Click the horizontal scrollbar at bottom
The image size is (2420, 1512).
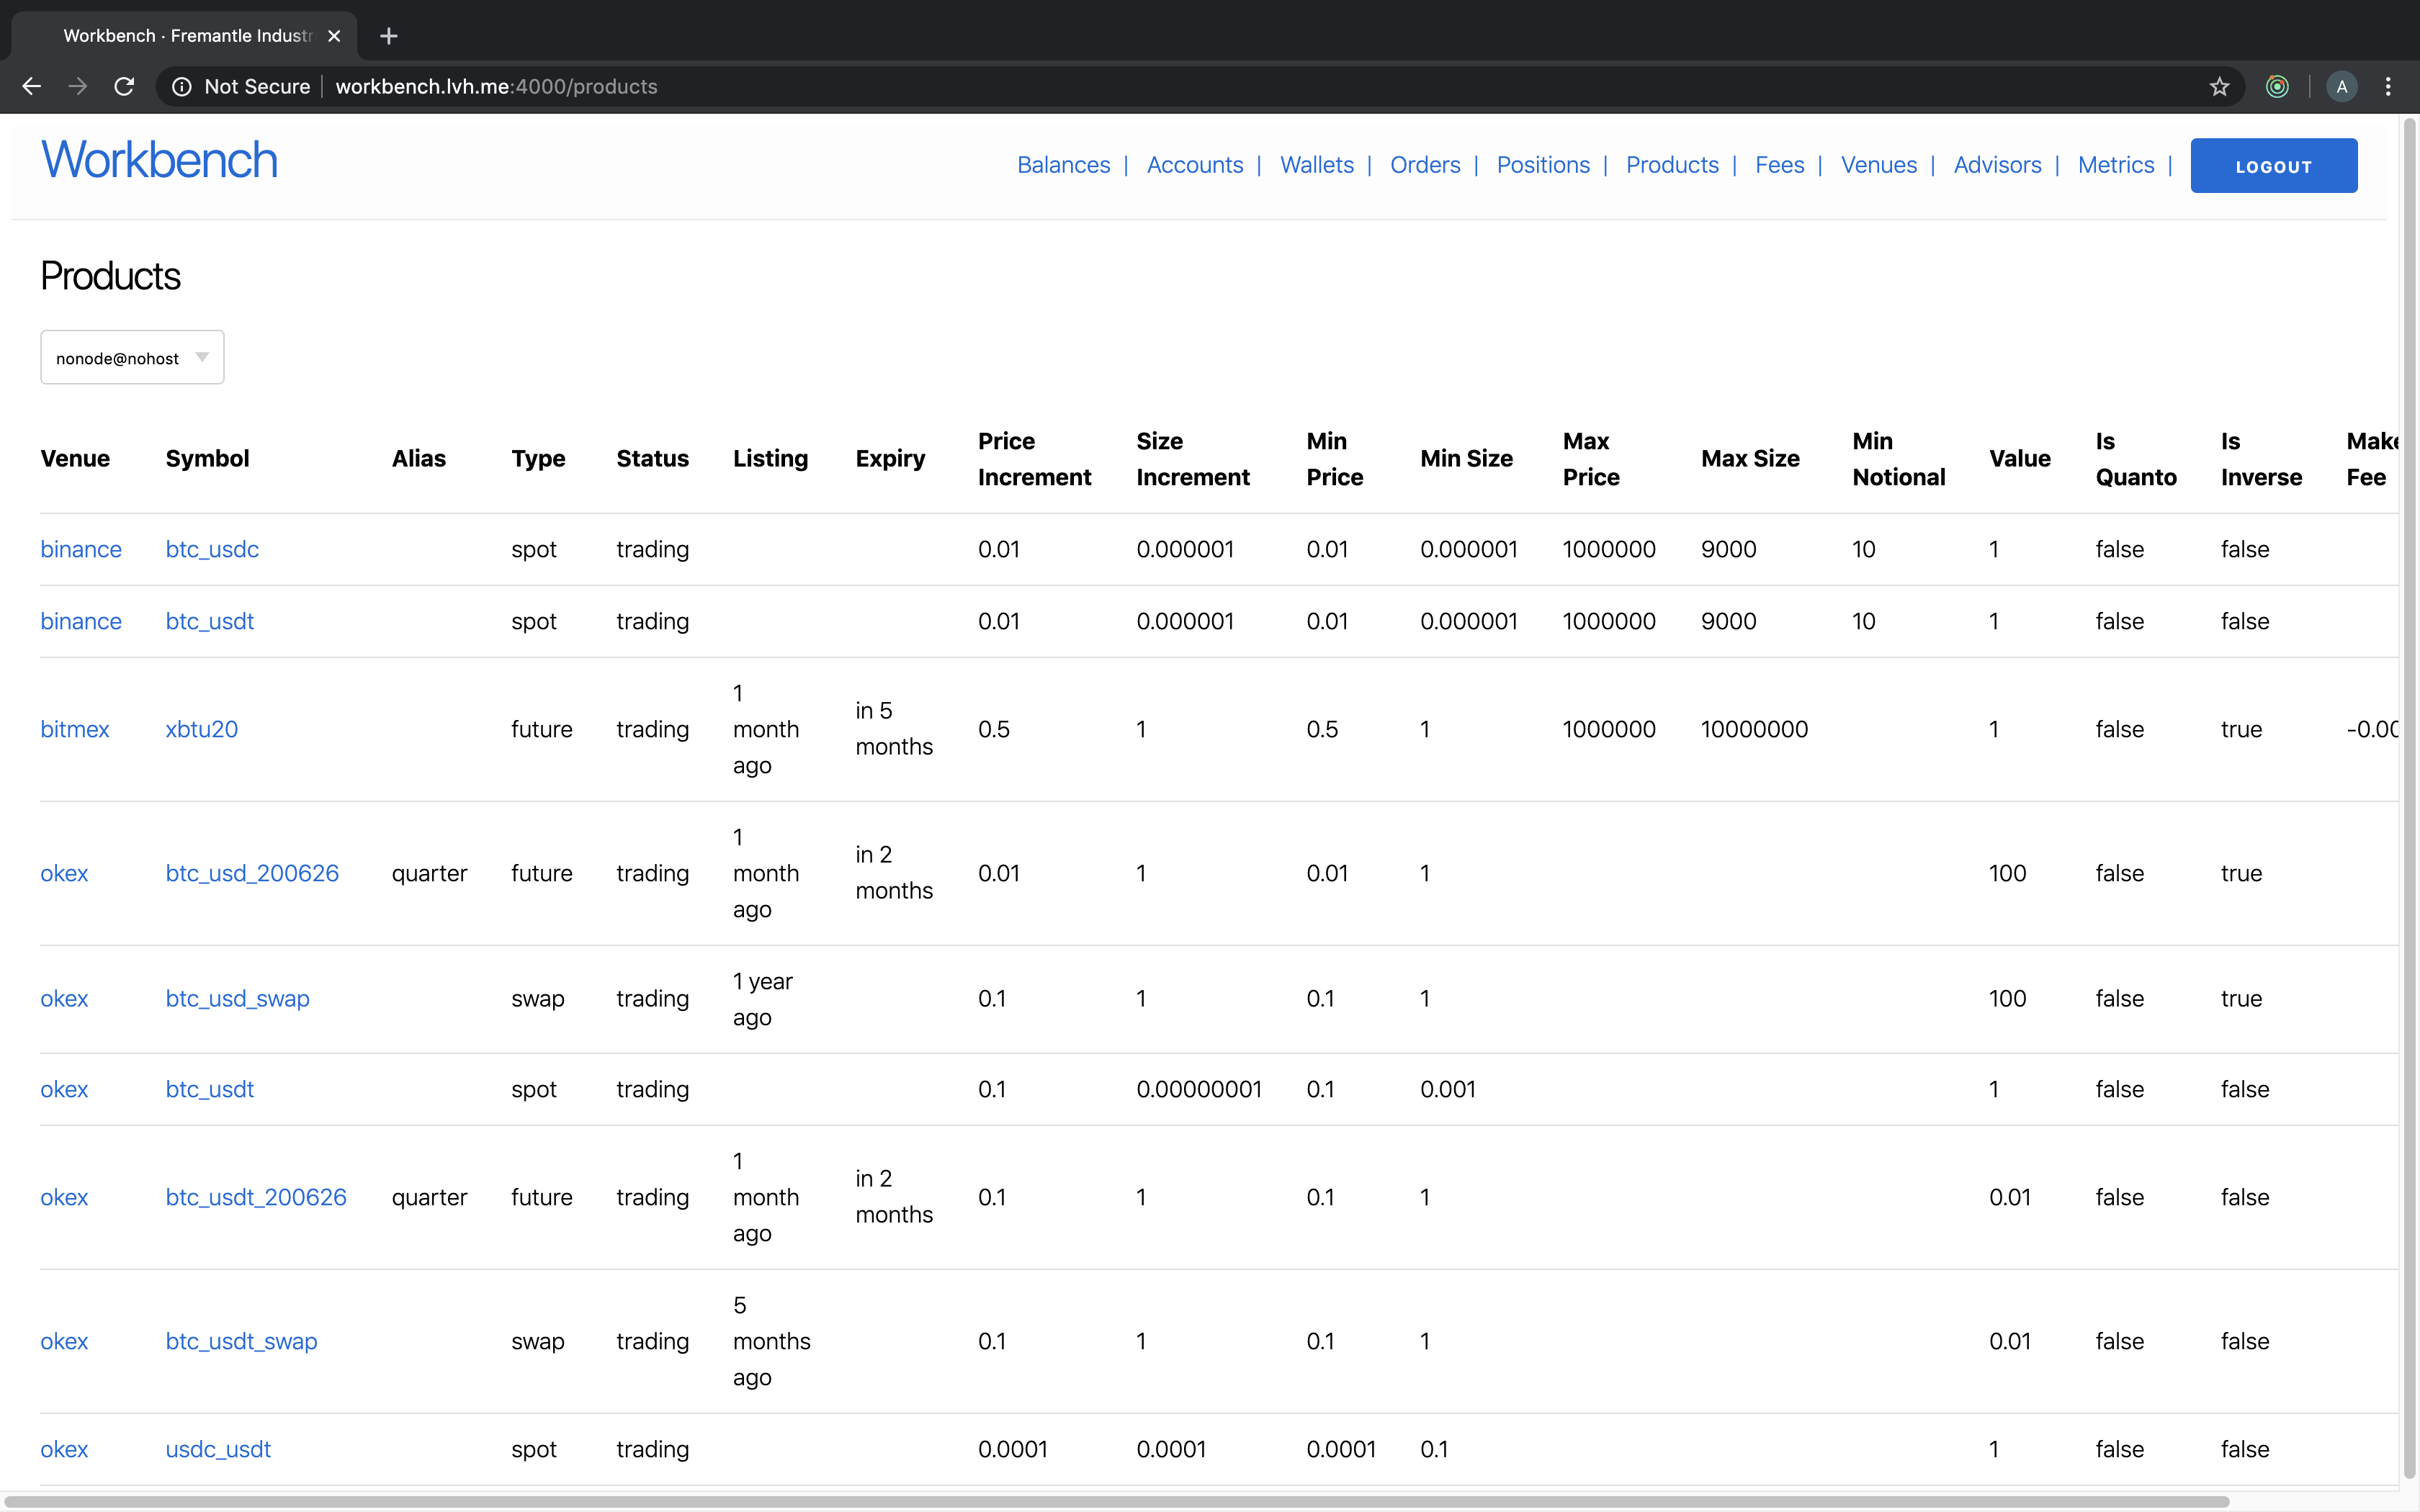[1116, 1501]
